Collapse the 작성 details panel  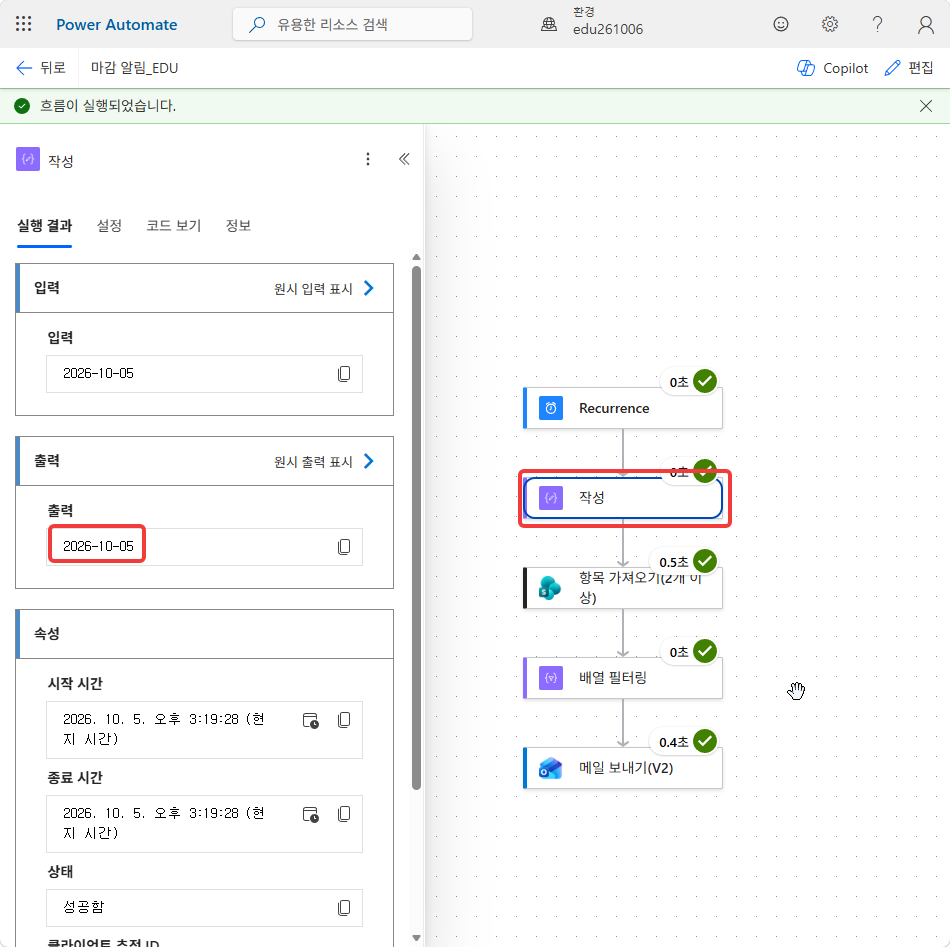tap(404, 159)
